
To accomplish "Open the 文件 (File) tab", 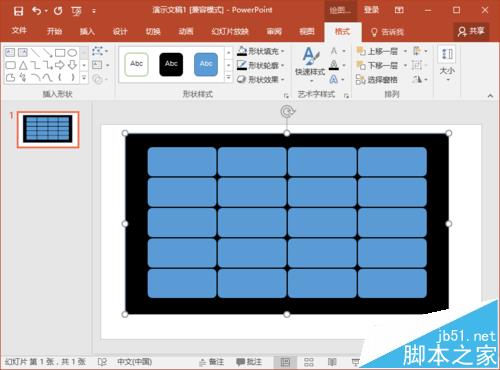I will point(19,31).
